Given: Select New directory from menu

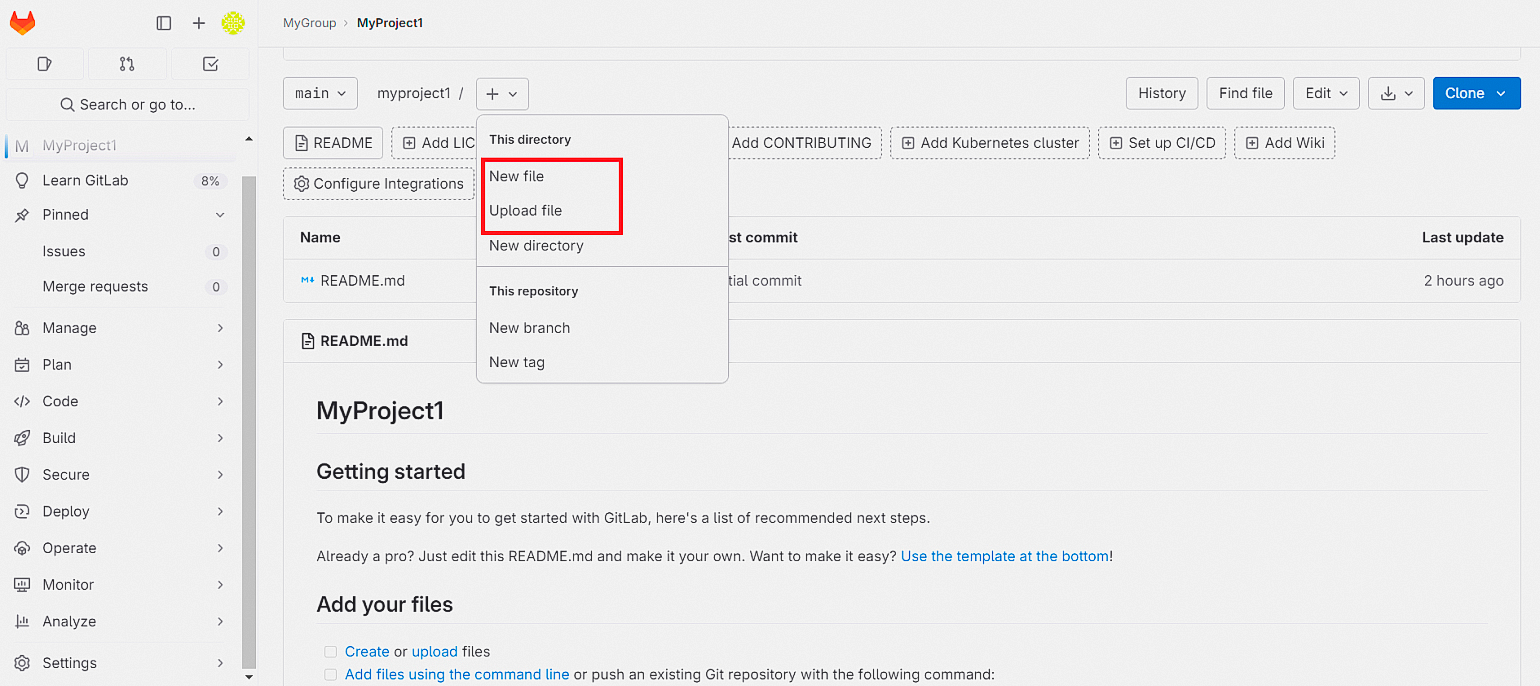Looking at the screenshot, I should click(602, 246).
